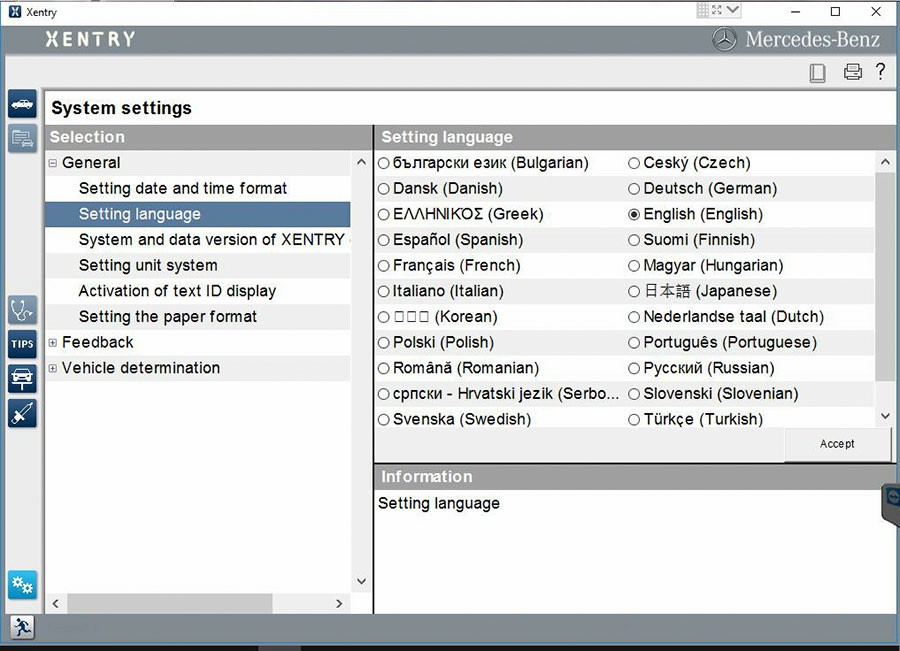Image resolution: width=900 pixels, height=651 pixels.
Task: Click the car-on-lift workshop icon
Action: pos(22,379)
